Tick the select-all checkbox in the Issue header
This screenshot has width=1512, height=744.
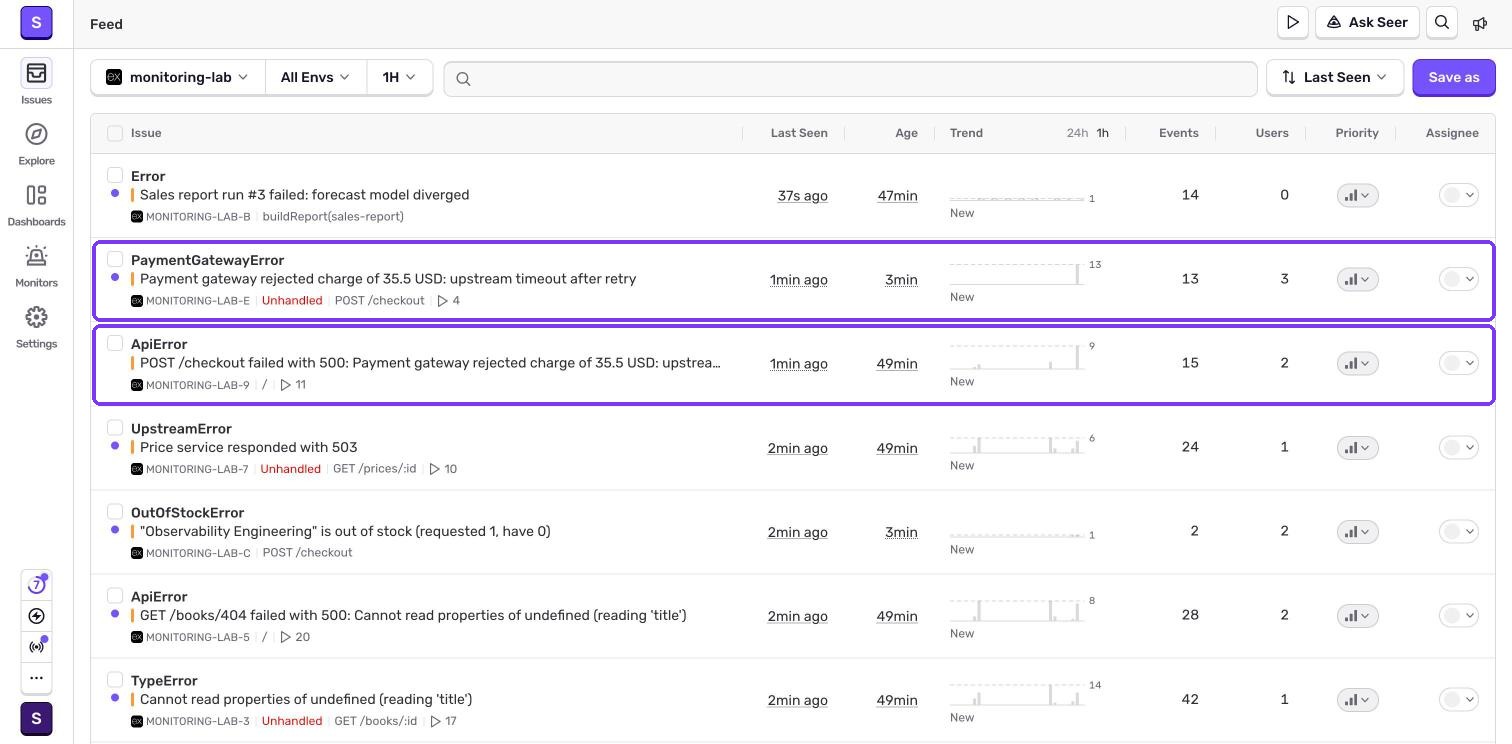115,133
